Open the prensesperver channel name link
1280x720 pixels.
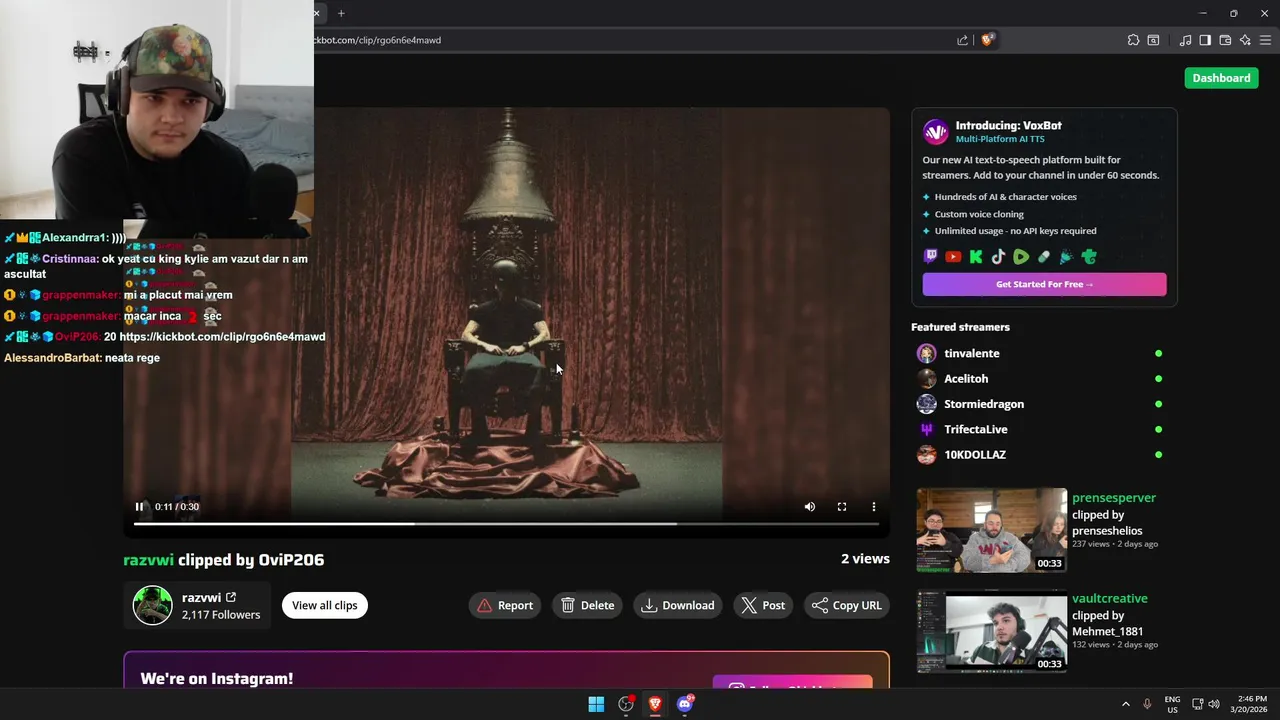(1114, 498)
